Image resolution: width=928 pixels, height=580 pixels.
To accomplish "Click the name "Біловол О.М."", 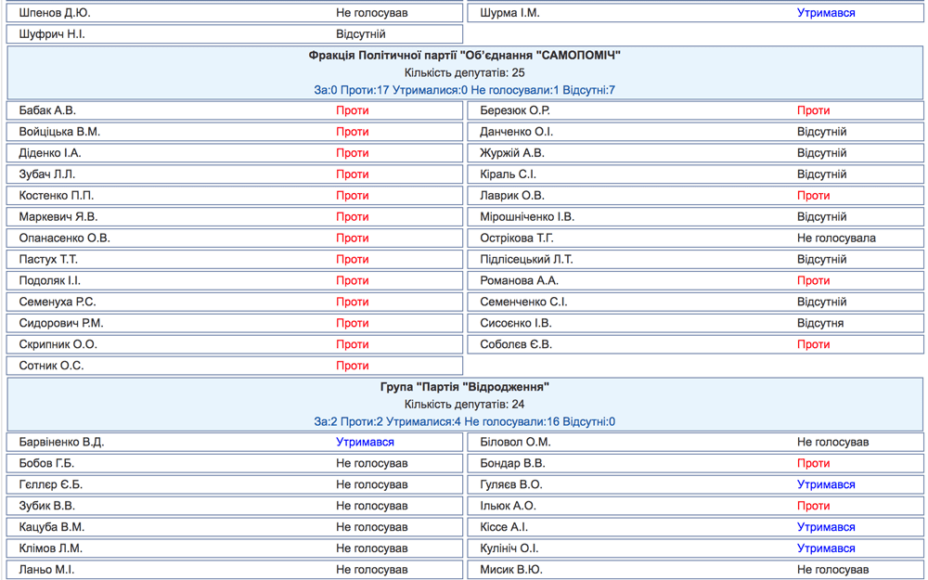I will (515, 442).
